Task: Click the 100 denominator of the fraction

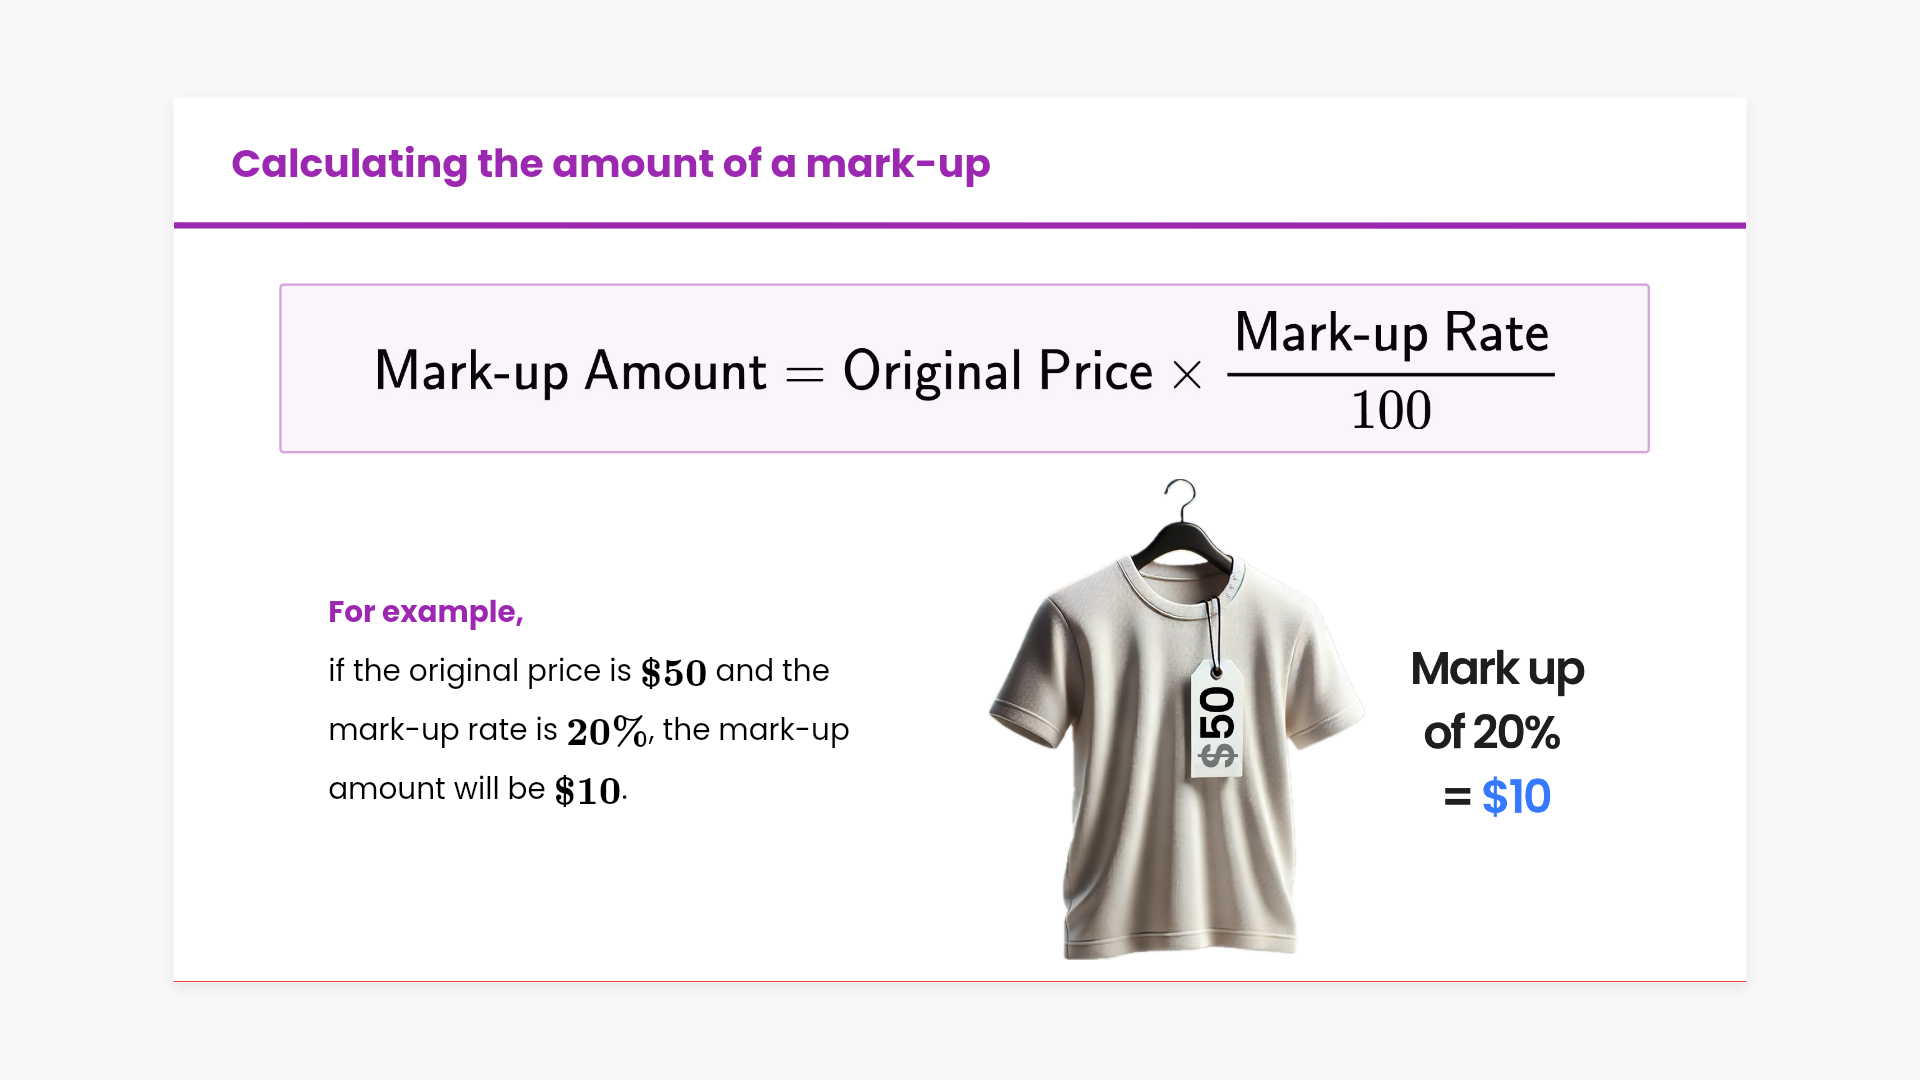Action: (1391, 411)
